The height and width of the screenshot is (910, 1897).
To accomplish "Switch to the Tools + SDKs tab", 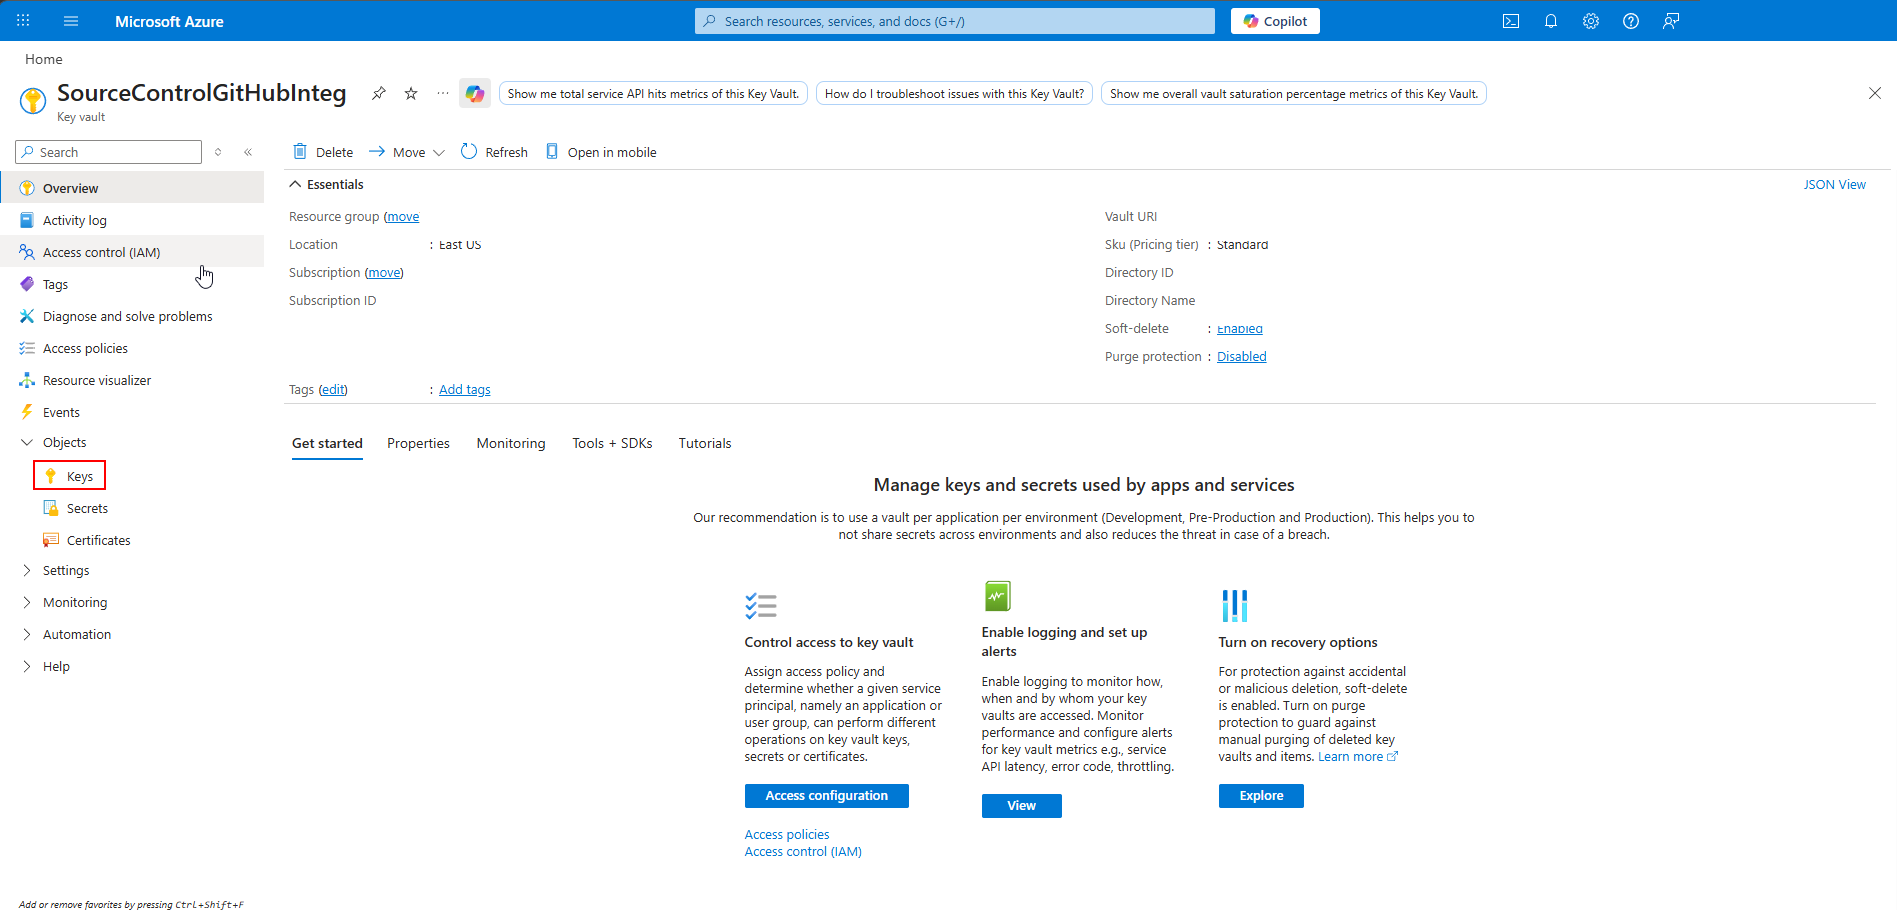I will (612, 443).
